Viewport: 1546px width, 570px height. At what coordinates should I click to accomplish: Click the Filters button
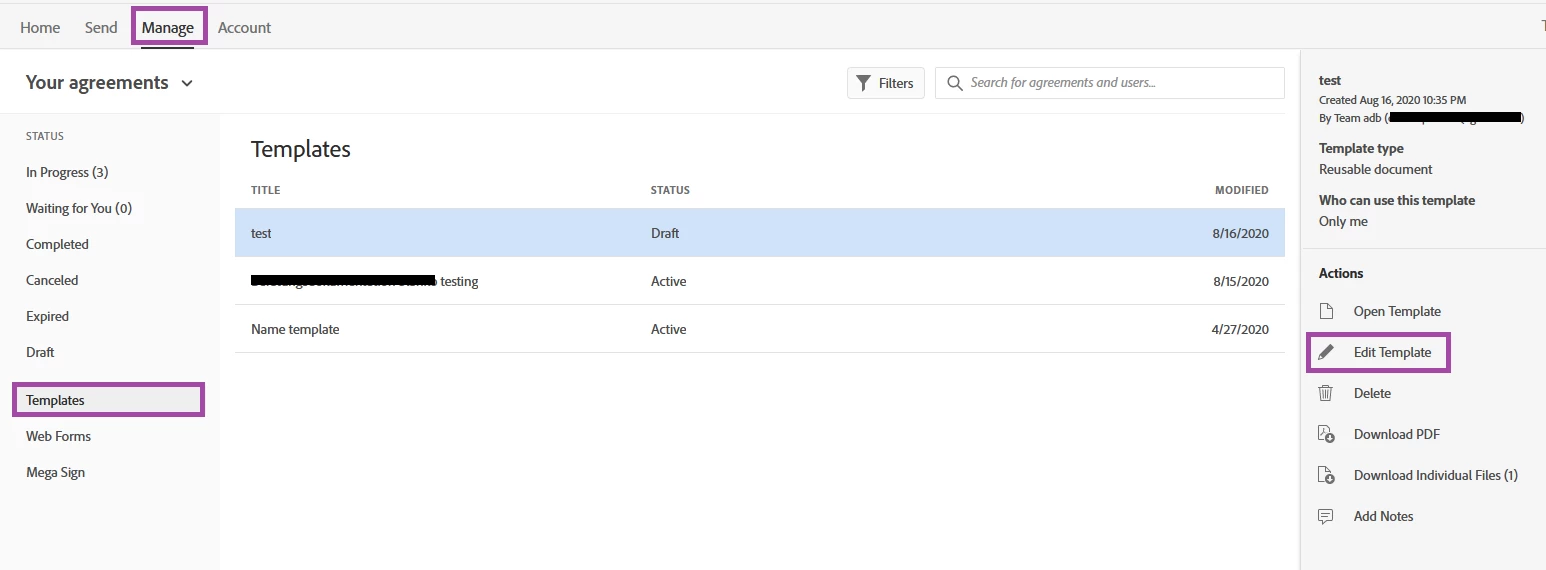click(x=886, y=83)
